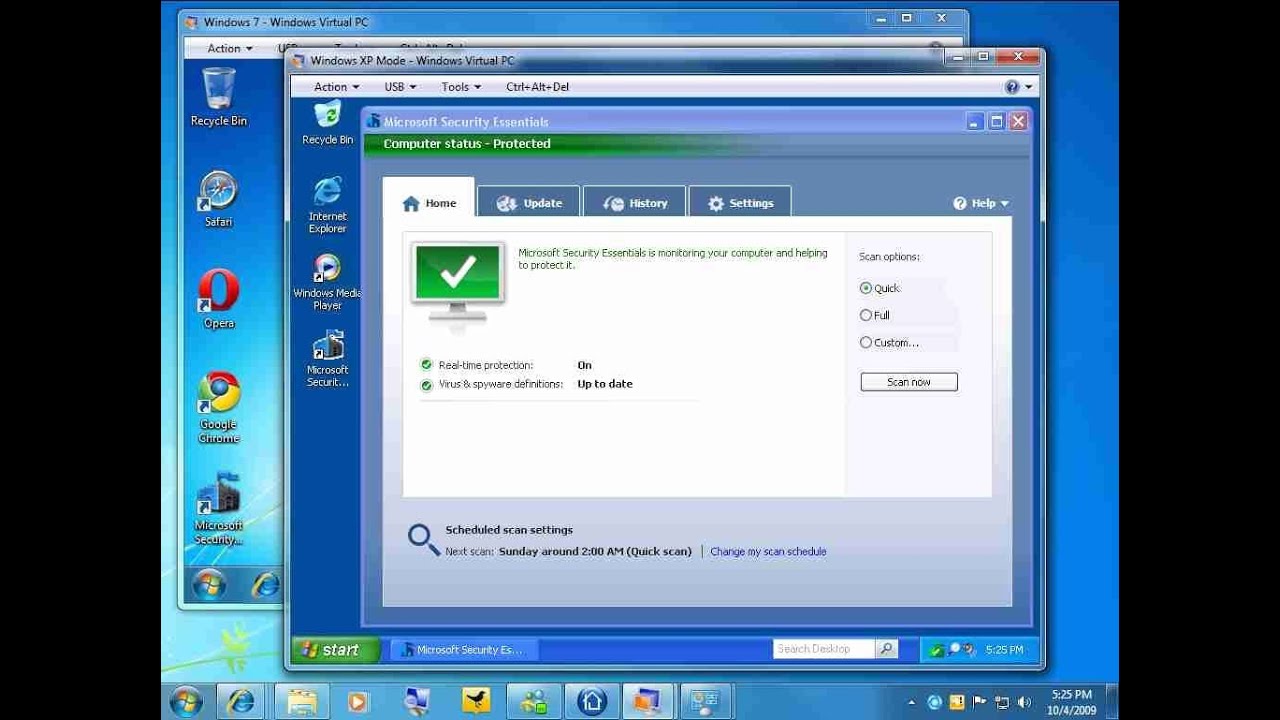Expand the Action menu in XP Mode window
The width and height of the screenshot is (1280, 720).
tap(336, 87)
